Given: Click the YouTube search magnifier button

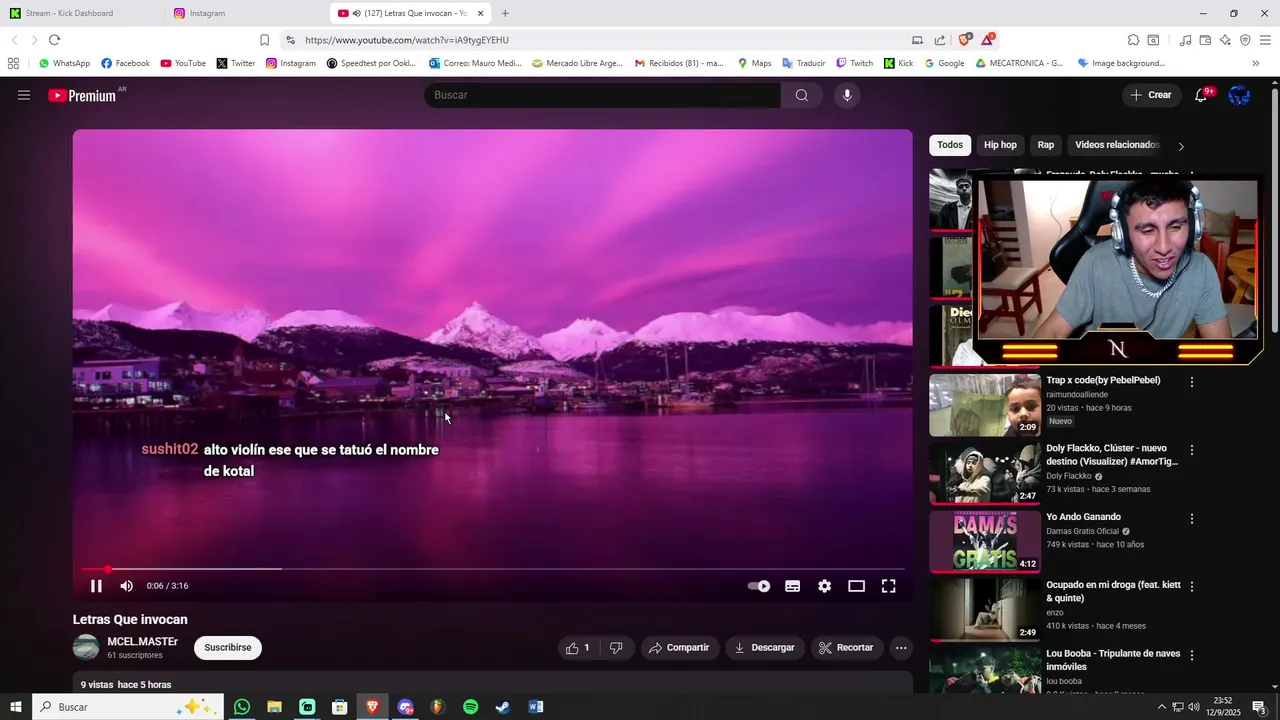Looking at the screenshot, I should (x=802, y=95).
